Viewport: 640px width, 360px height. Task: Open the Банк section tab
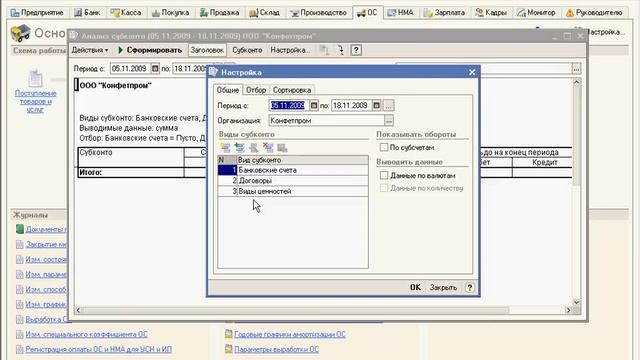87,13
